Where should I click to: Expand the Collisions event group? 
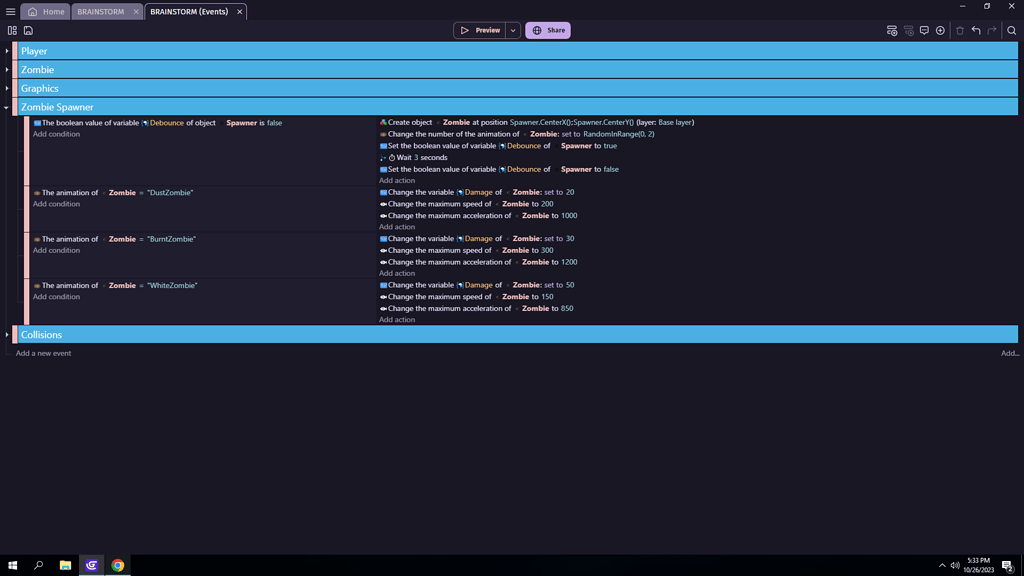tap(6, 334)
